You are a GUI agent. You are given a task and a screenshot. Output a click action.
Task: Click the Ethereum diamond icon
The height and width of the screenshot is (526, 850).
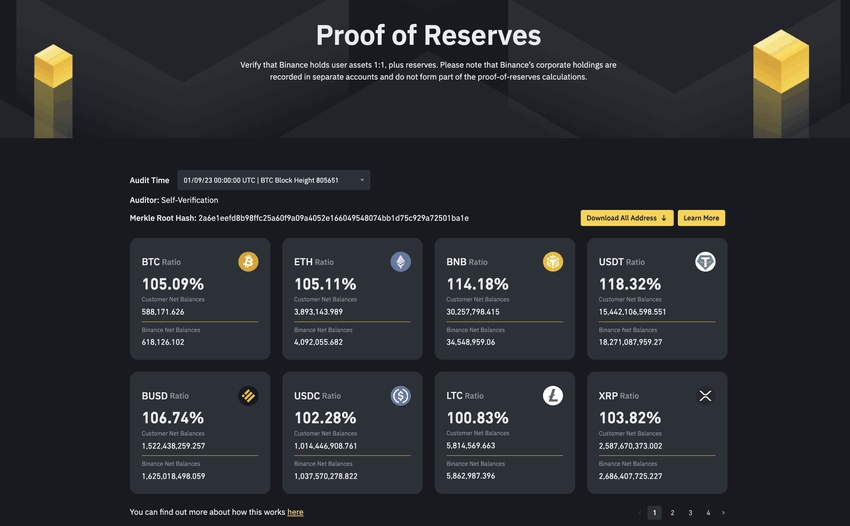tap(400, 262)
